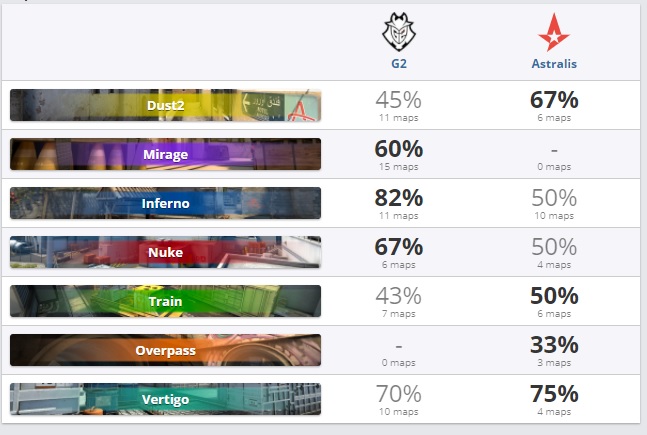The height and width of the screenshot is (435, 647).
Task: Open the G2 team name link
Action: pos(398,64)
